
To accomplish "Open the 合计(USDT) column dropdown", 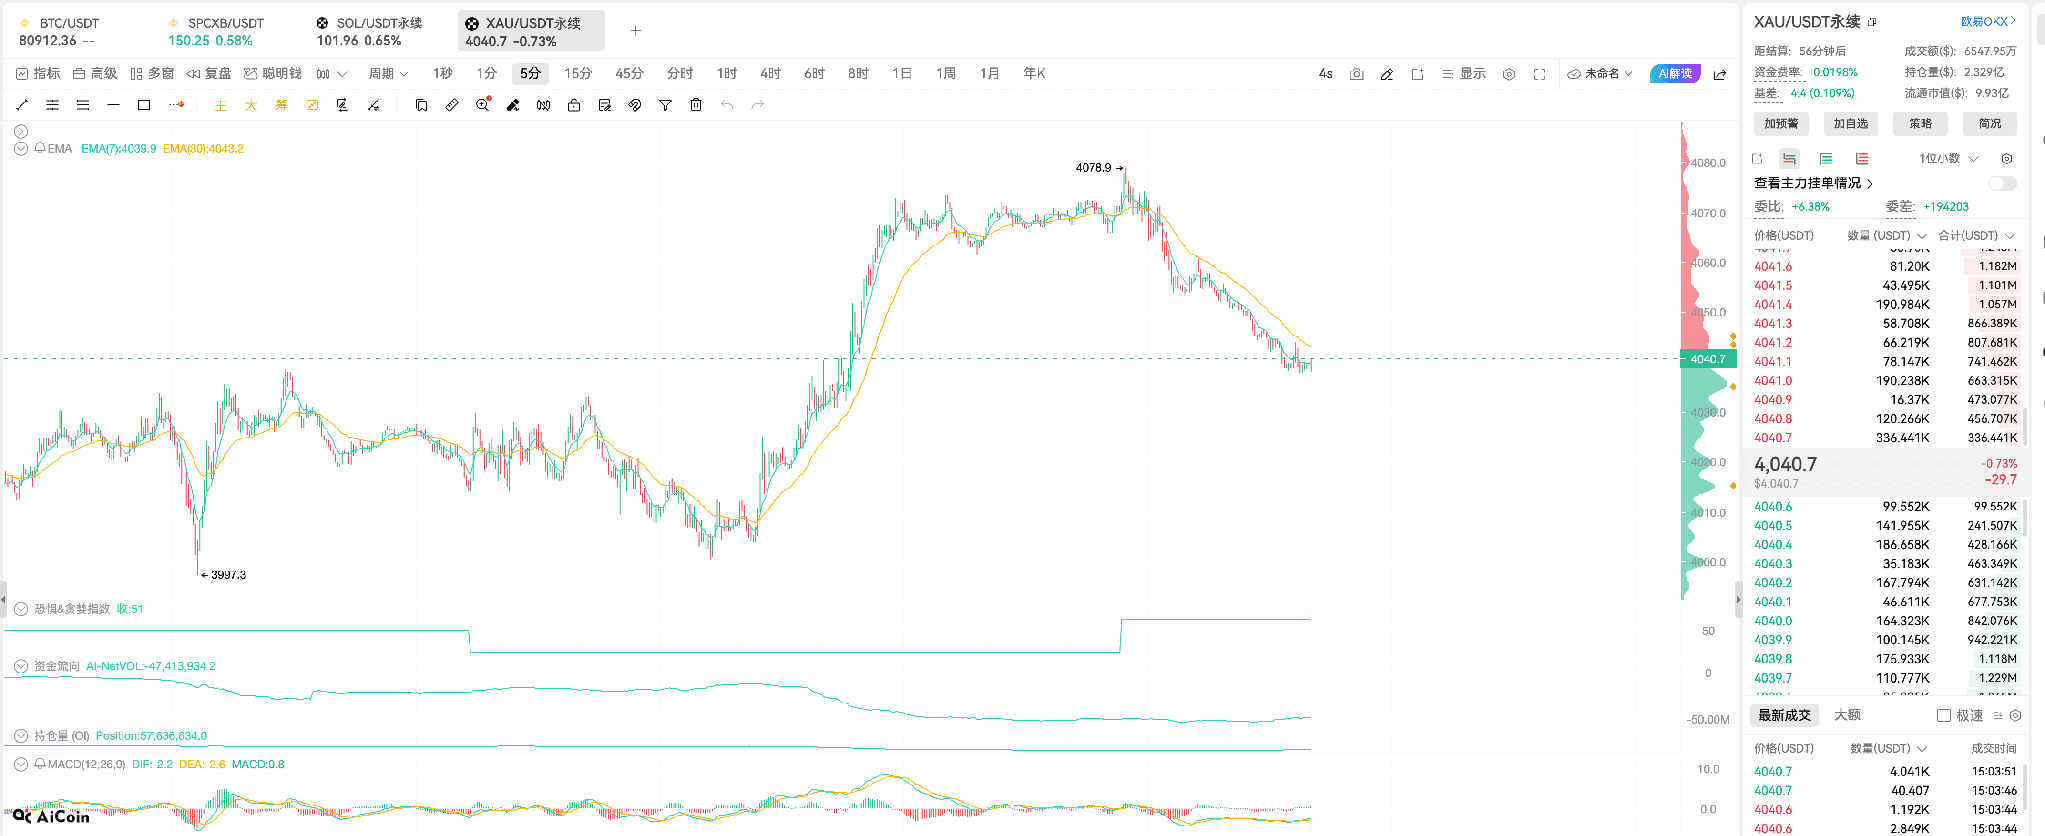I will (x=1977, y=236).
